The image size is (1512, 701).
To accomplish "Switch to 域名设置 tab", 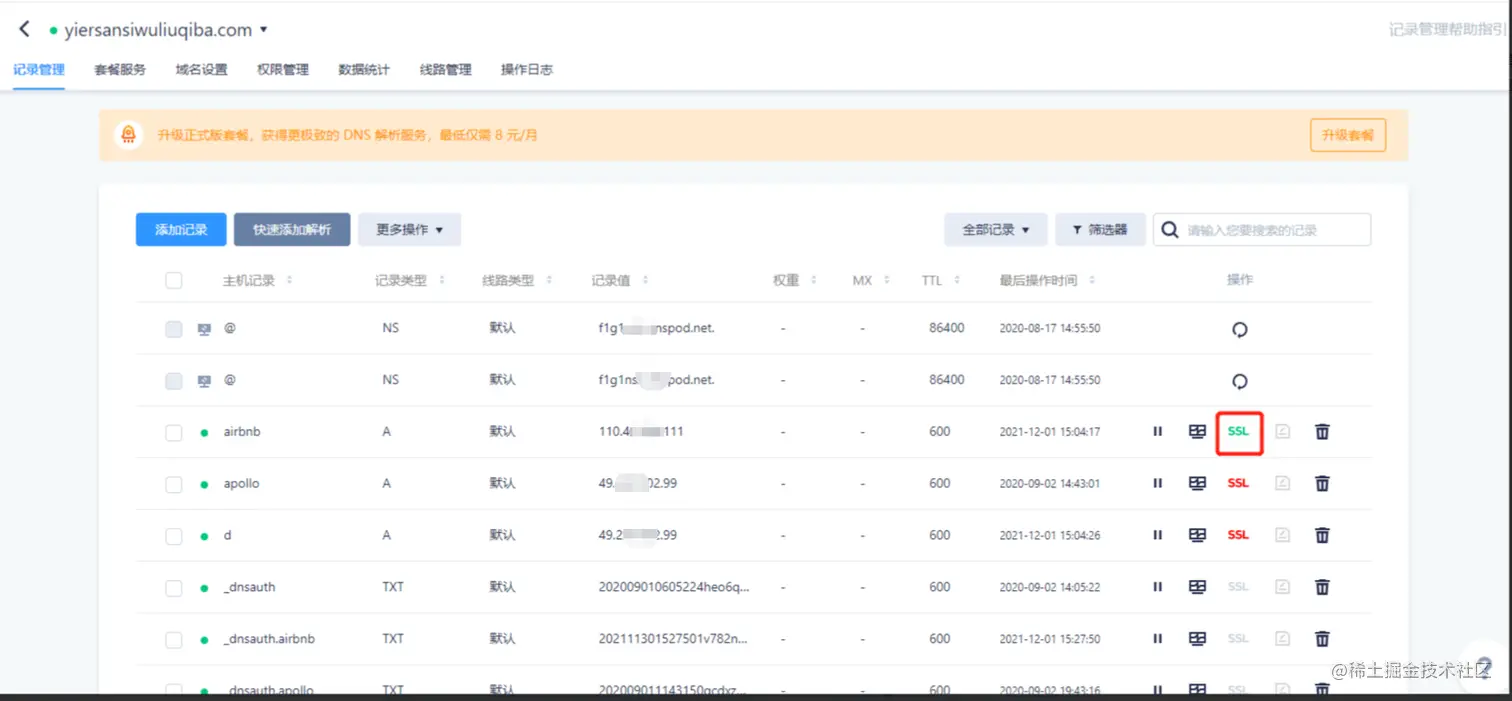I will coord(201,70).
